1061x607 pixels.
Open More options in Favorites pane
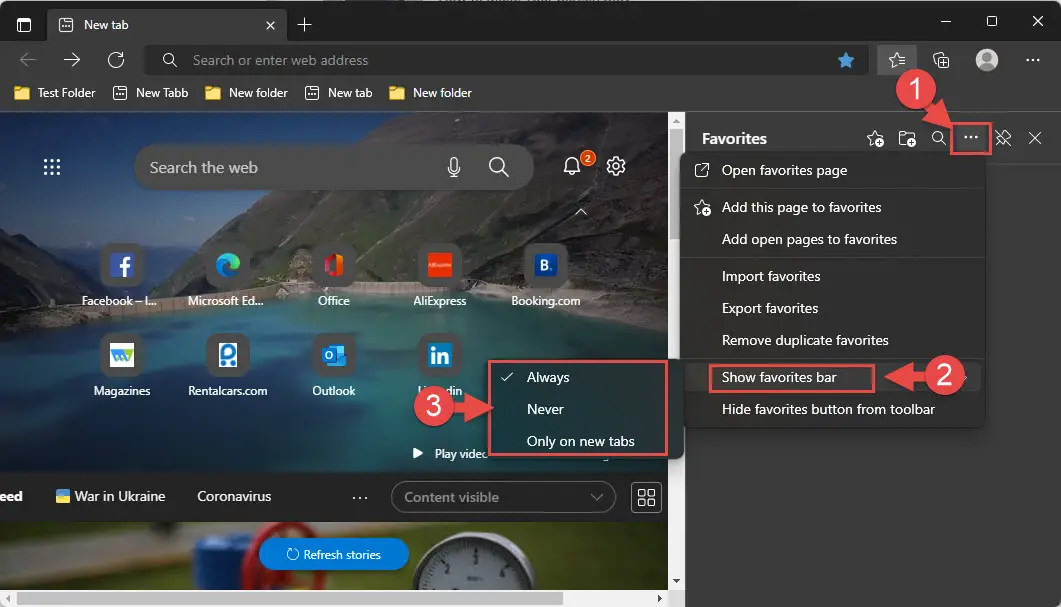(971, 138)
